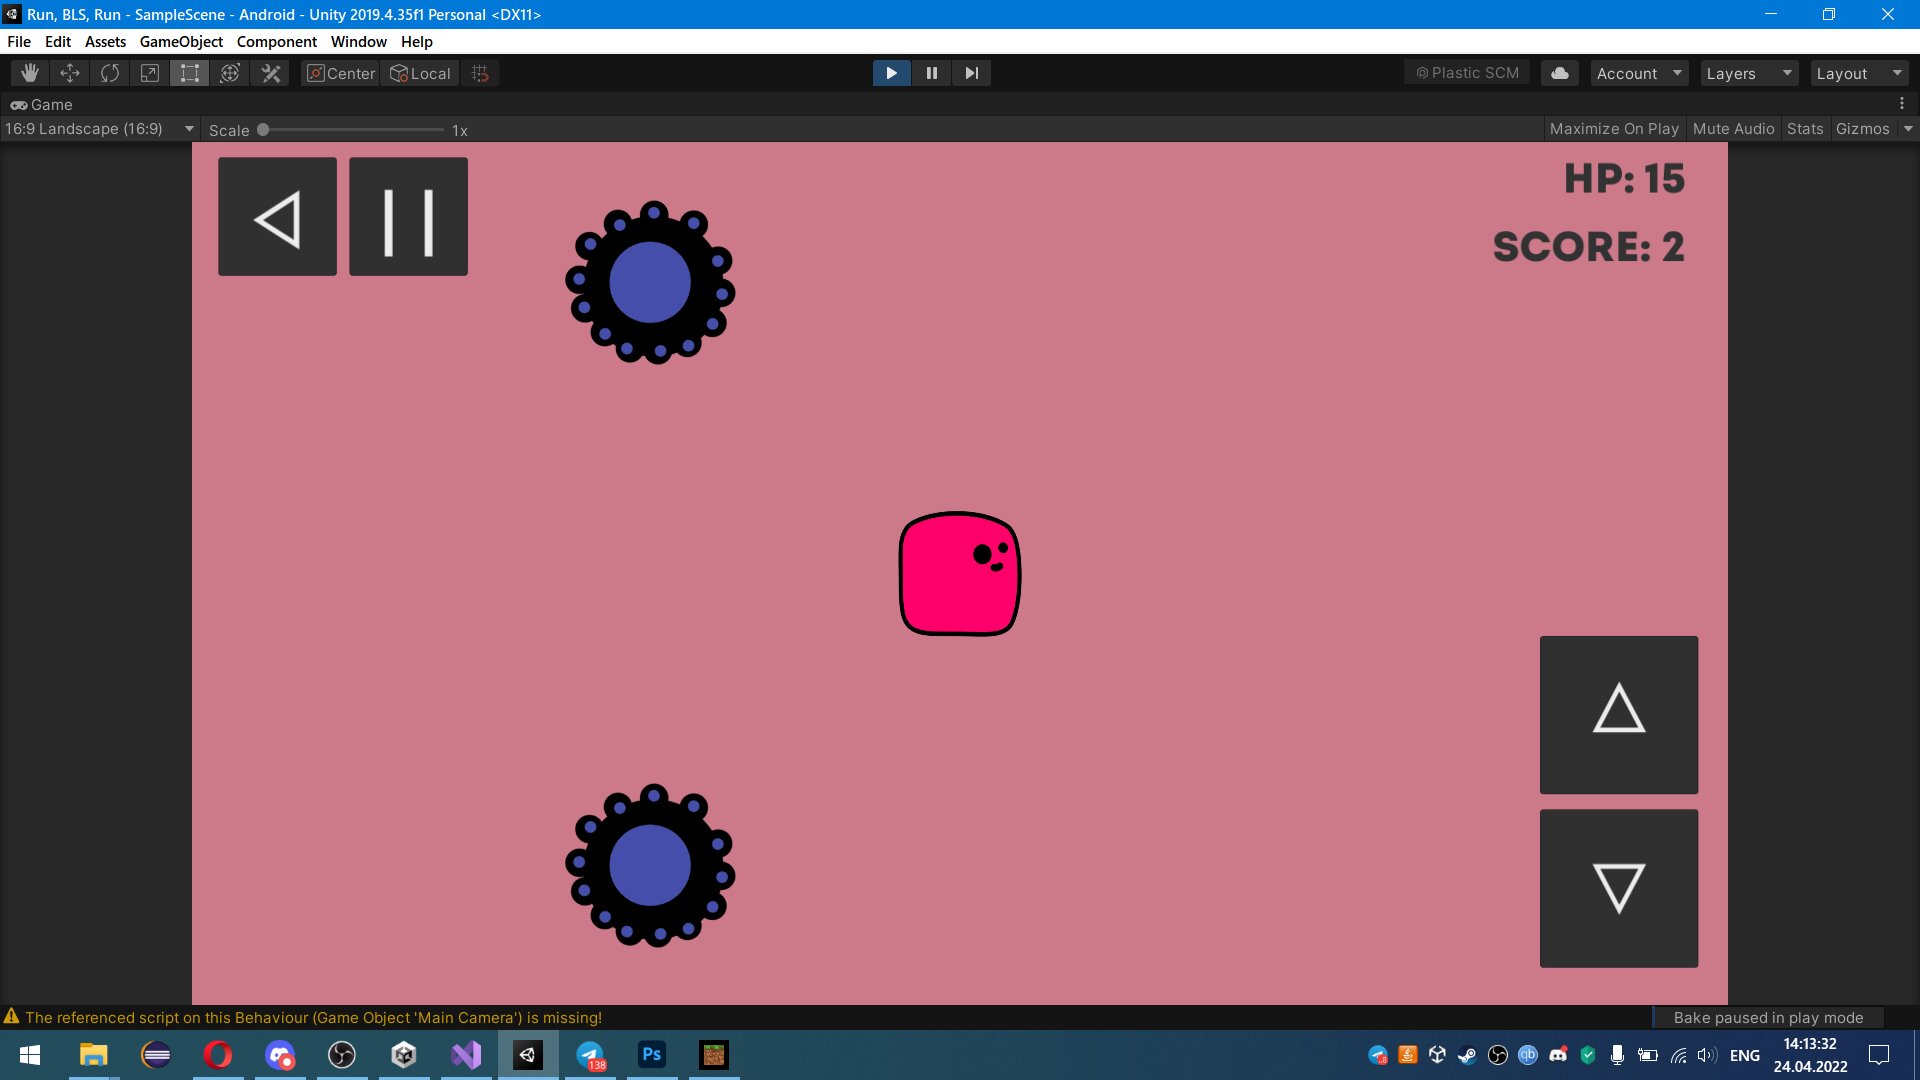Open the aspect ratio dropdown showing 16:9 Landscape
This screenshot has width=1920, height=1080.
(97, 129)
